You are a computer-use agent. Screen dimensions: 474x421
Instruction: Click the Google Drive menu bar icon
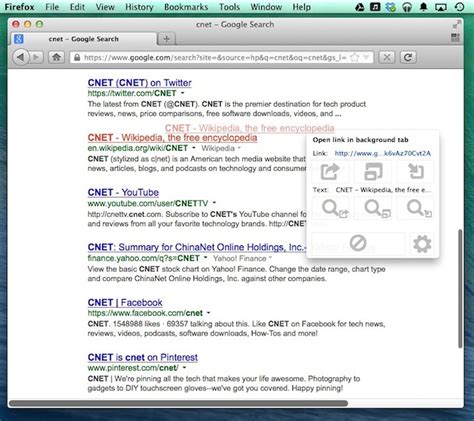click(359, 7)
